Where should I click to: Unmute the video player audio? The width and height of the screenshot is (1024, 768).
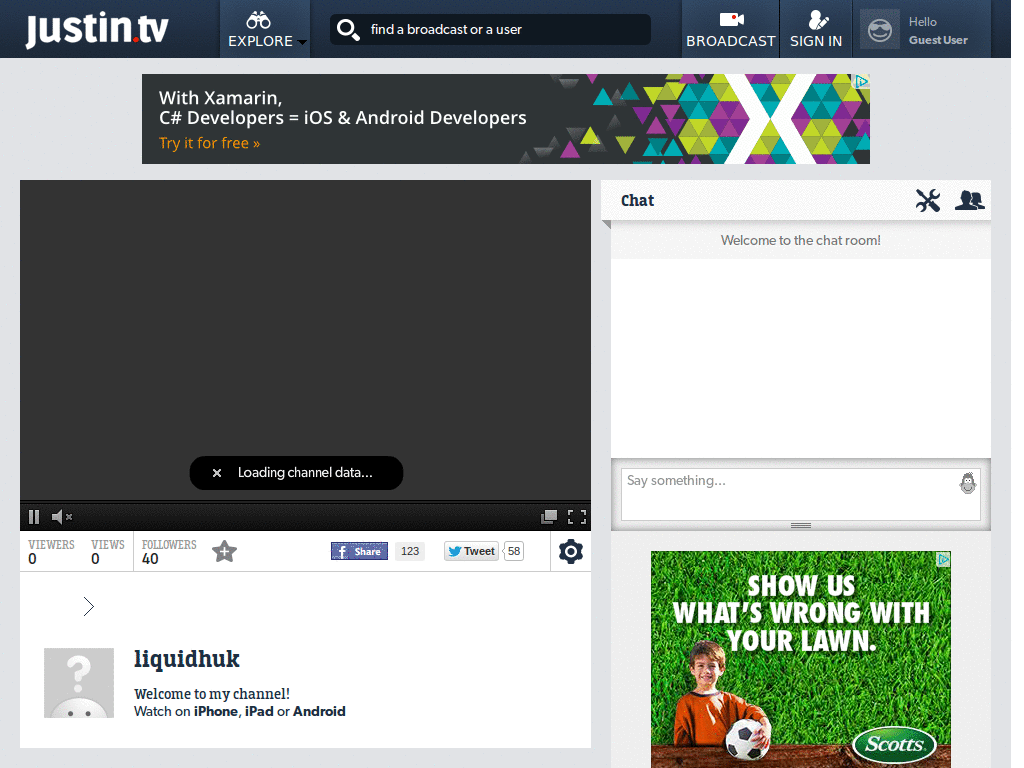coord(61,516)
